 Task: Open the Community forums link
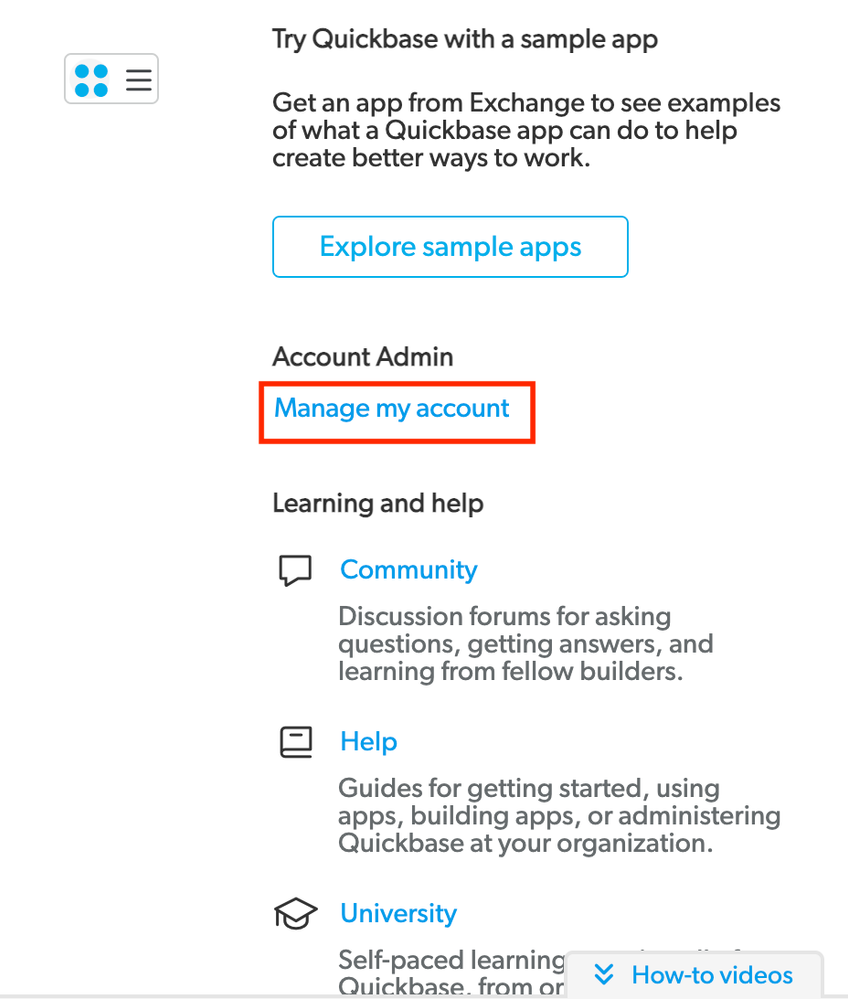[408, 570]
